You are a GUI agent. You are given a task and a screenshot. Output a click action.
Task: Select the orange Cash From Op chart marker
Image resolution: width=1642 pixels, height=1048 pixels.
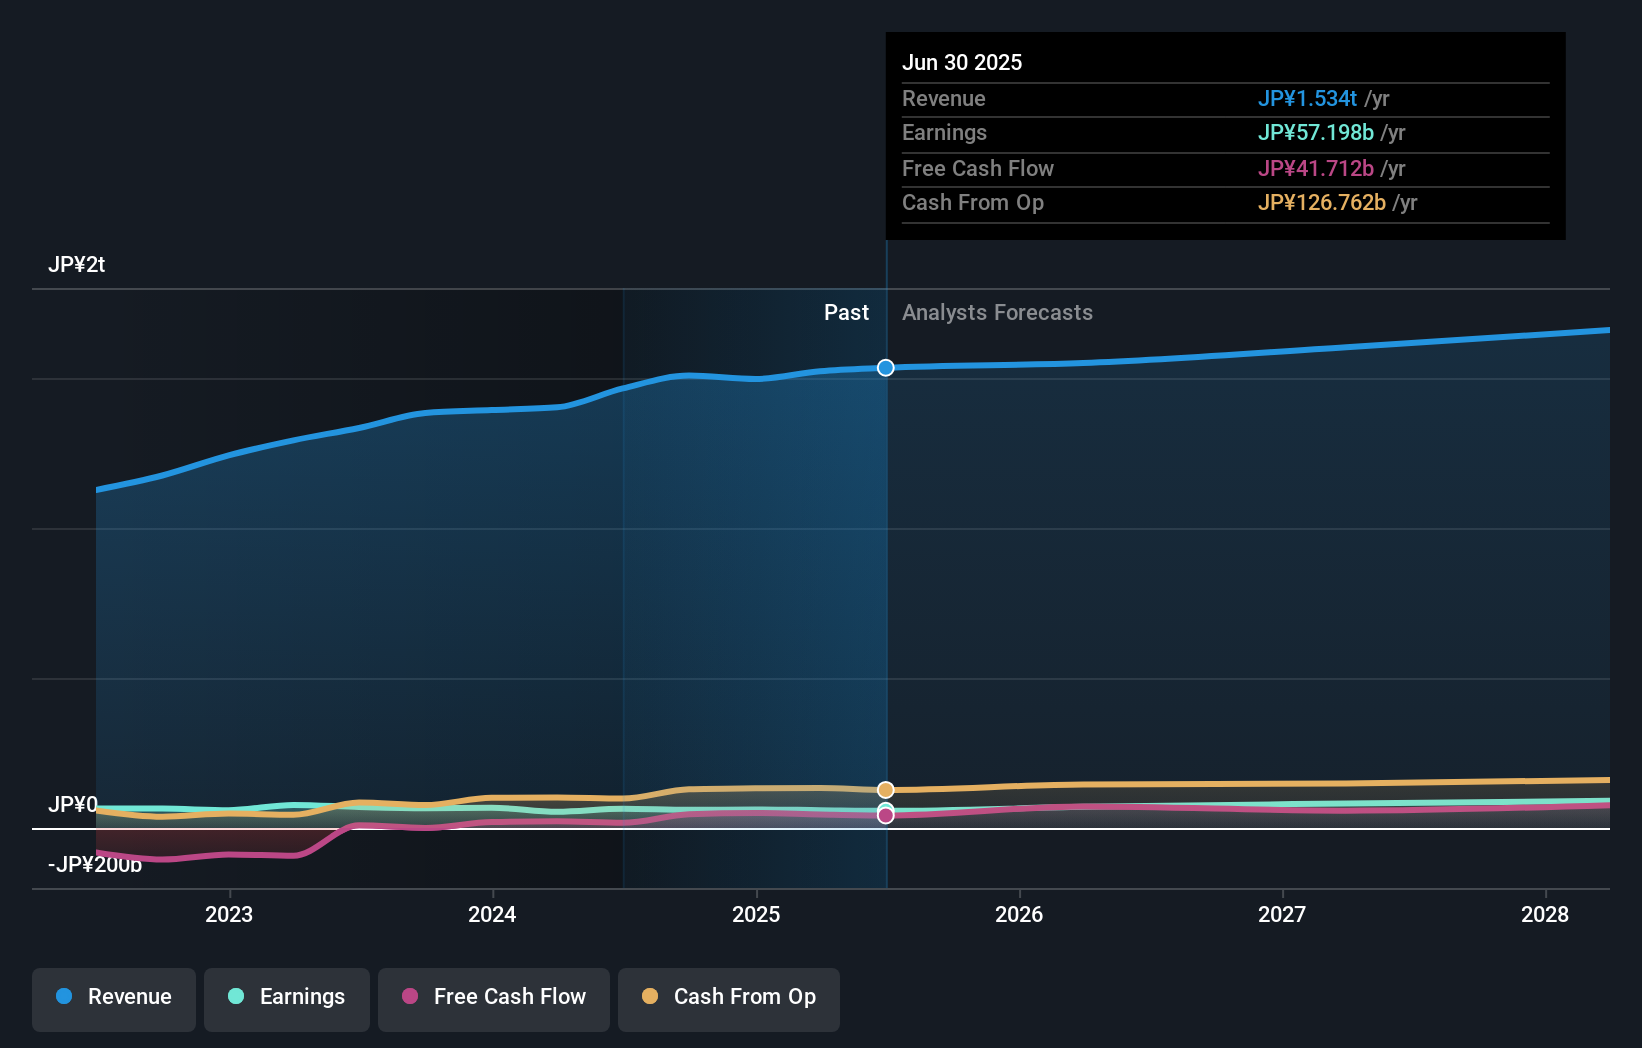coord(885,790)
